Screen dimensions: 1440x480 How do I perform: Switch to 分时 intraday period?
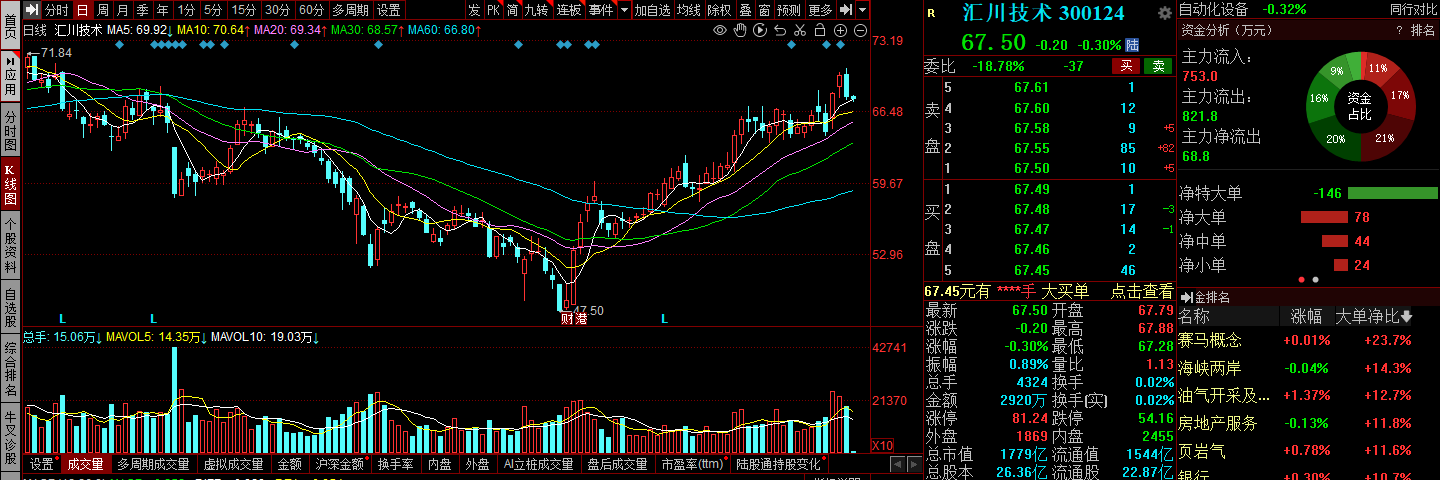click(x=56, y=10)
